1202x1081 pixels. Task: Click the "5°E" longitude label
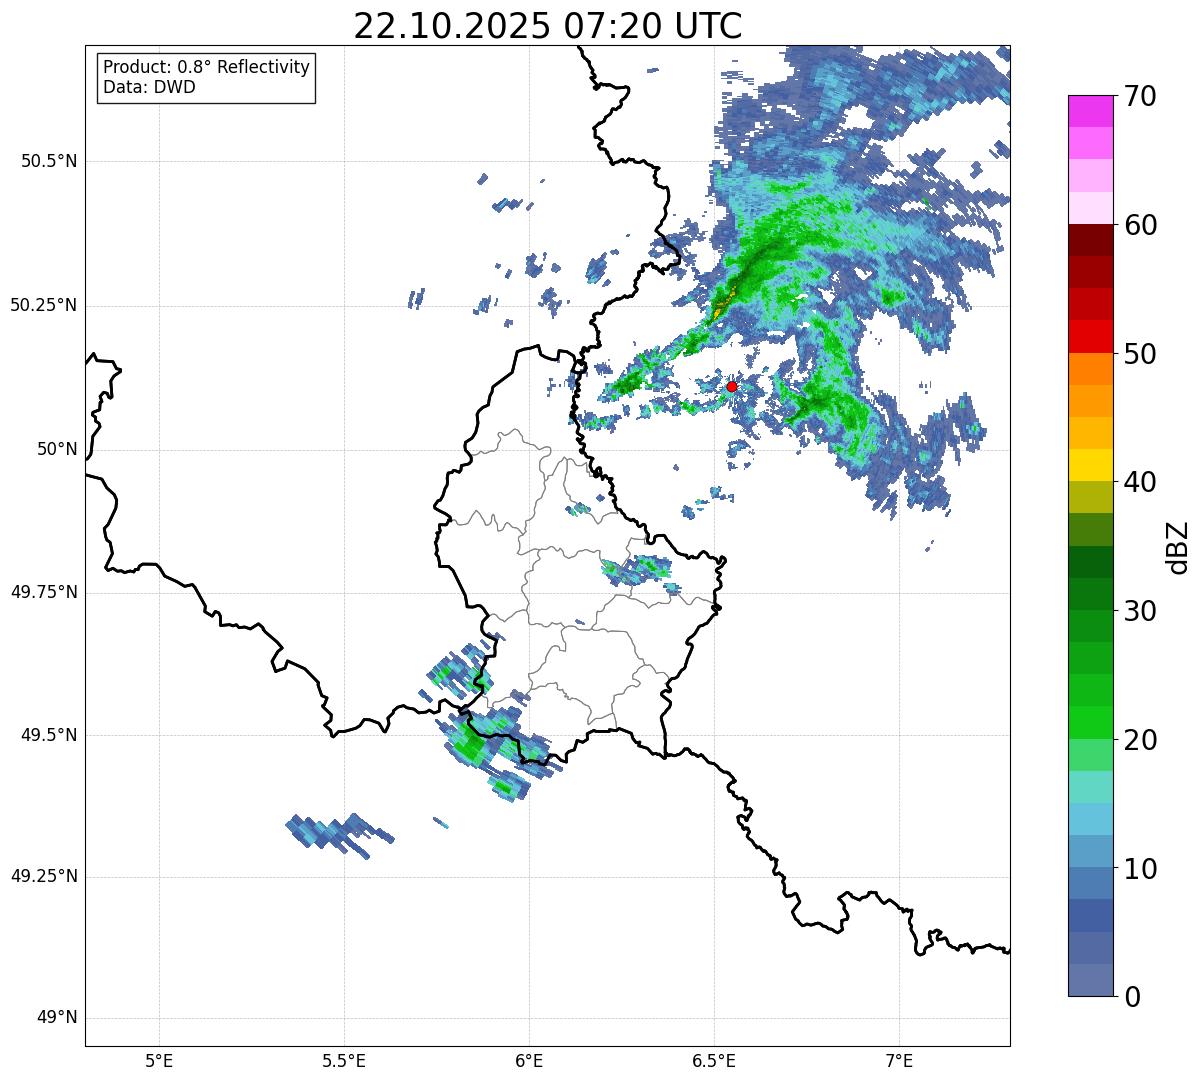click(x=159, y=1061)
